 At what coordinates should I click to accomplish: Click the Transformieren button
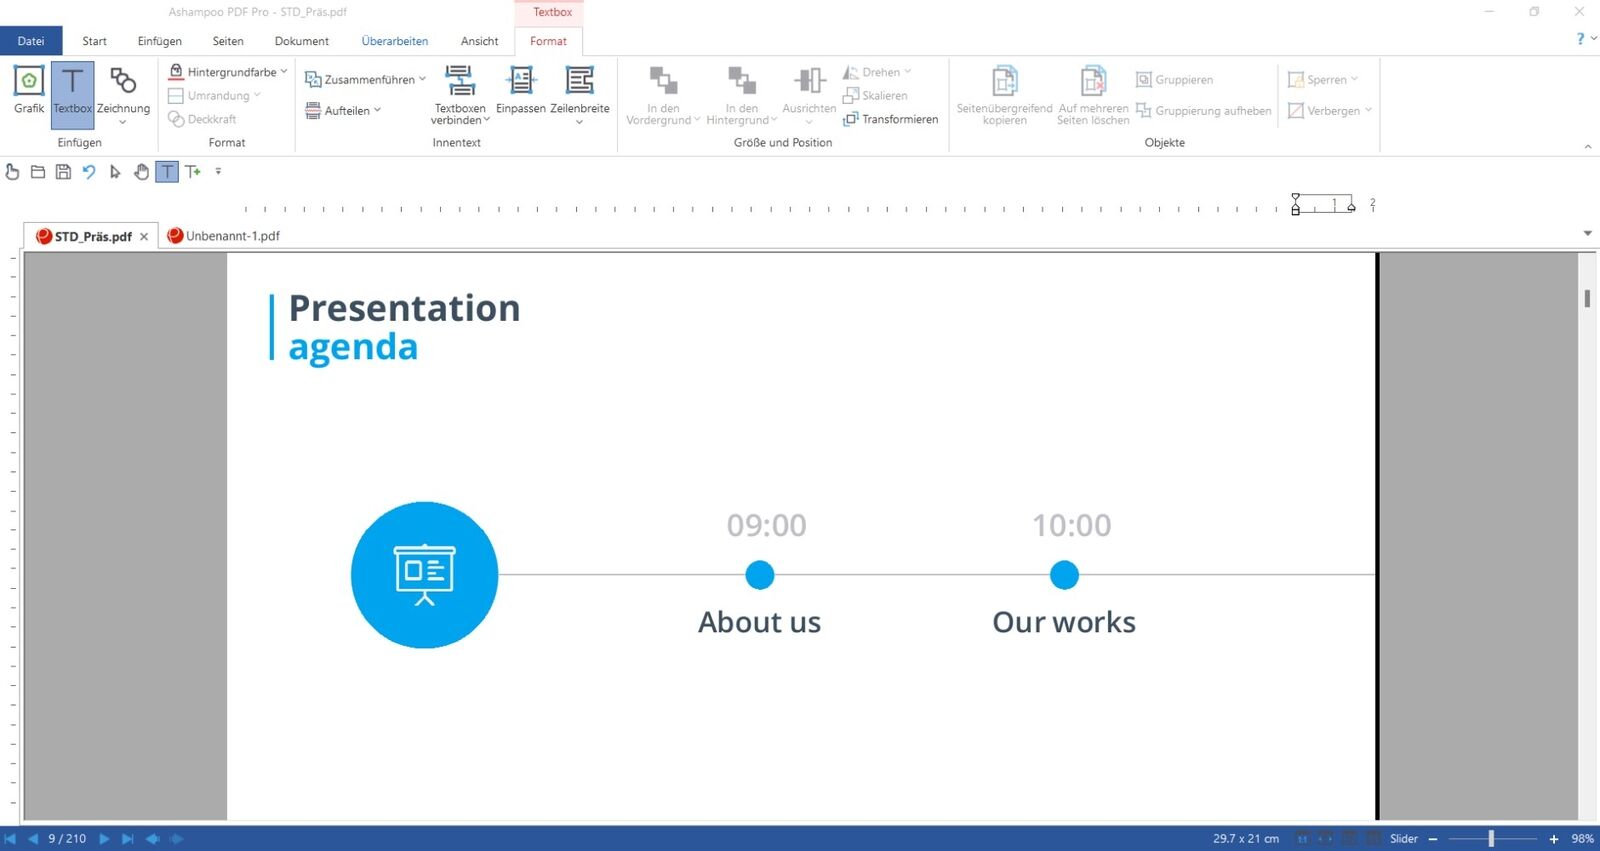890,119
